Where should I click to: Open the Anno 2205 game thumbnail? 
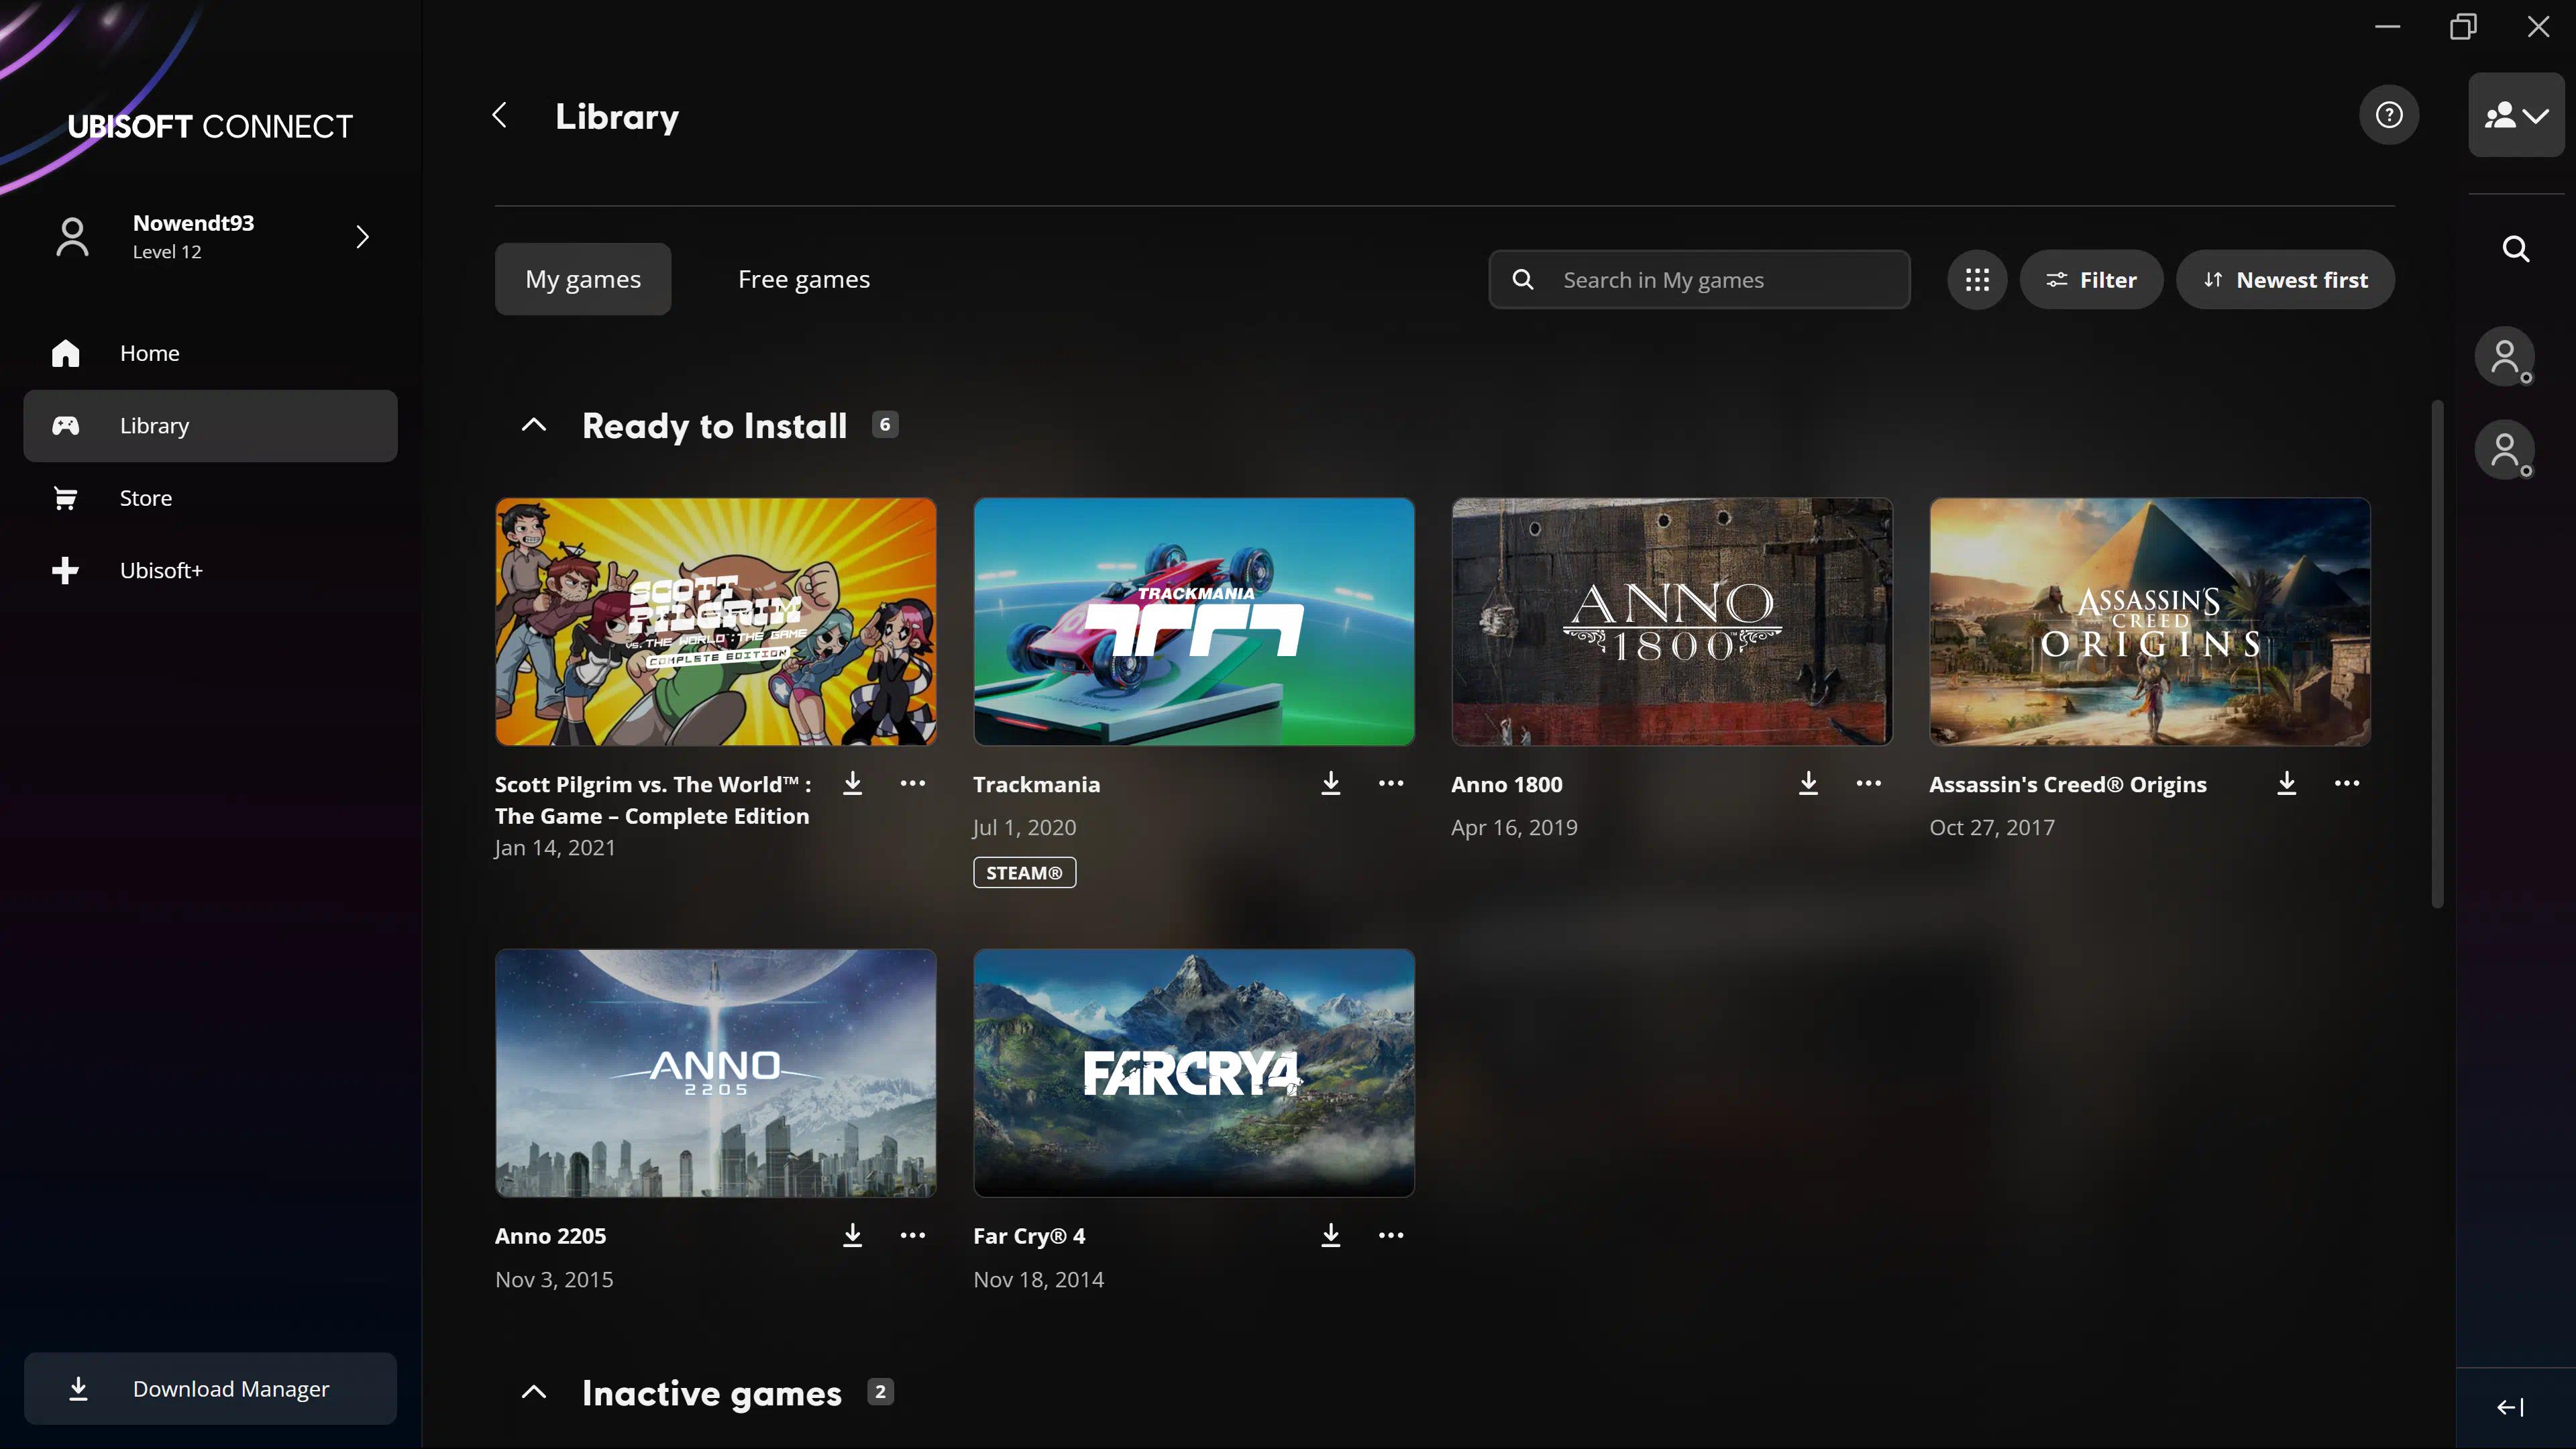click(716, 1073)
